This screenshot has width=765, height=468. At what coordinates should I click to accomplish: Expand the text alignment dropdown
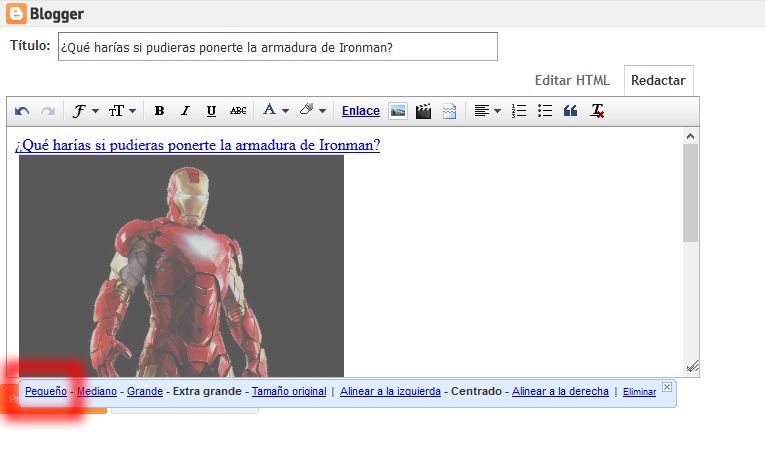point(487,111)
